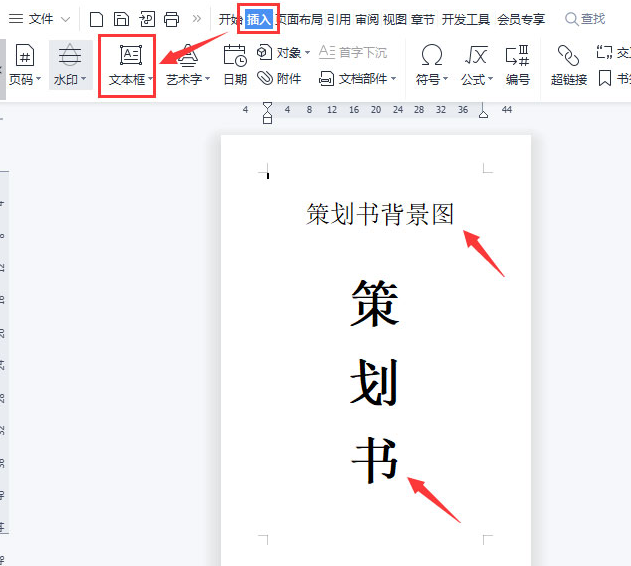This screenshot has height=566, width=631.
Task: Click the Print icon in quick toolbar
Action: (171, 19)
